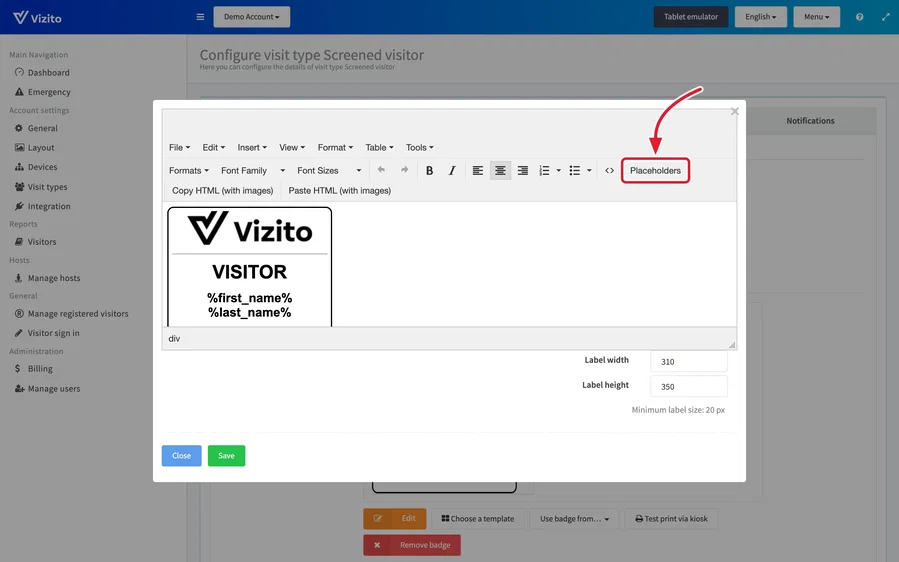Open Layout settings in sidebar

(x=41, y=147)
